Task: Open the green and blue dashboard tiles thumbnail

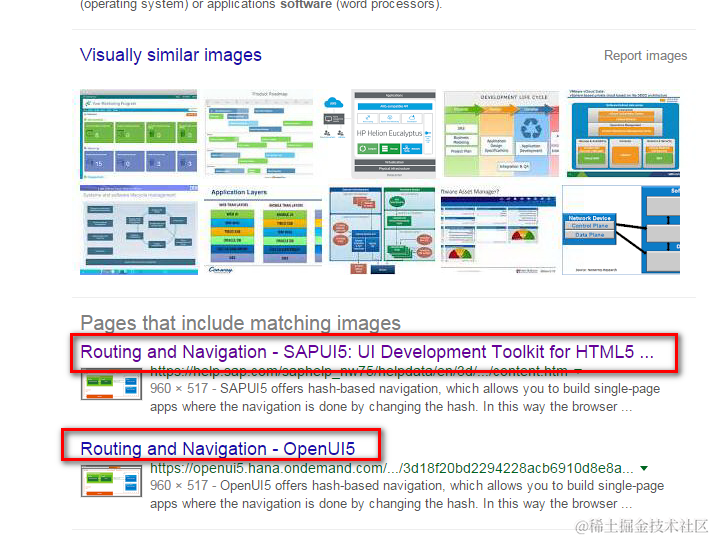Action: point(139,134)
